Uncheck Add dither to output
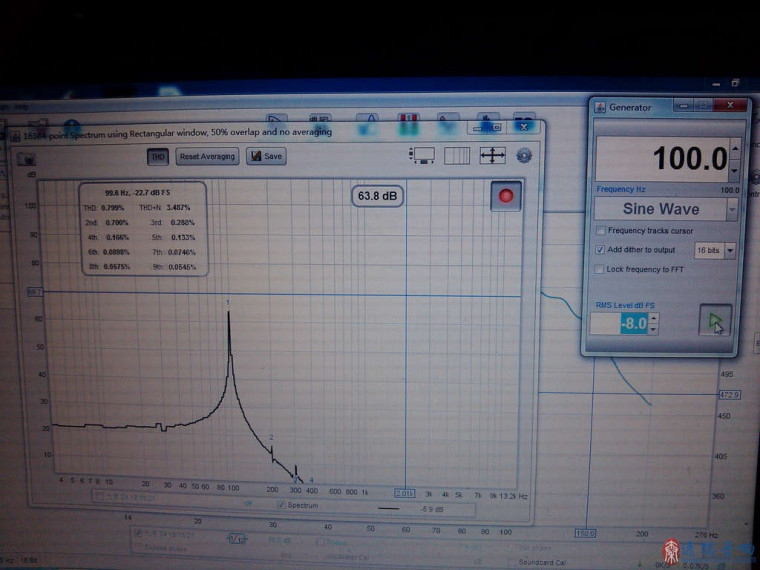 point(600,250)
